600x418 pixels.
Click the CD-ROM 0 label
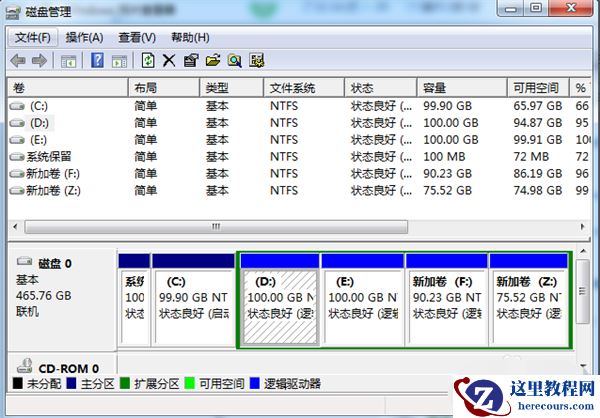point(68,369)
